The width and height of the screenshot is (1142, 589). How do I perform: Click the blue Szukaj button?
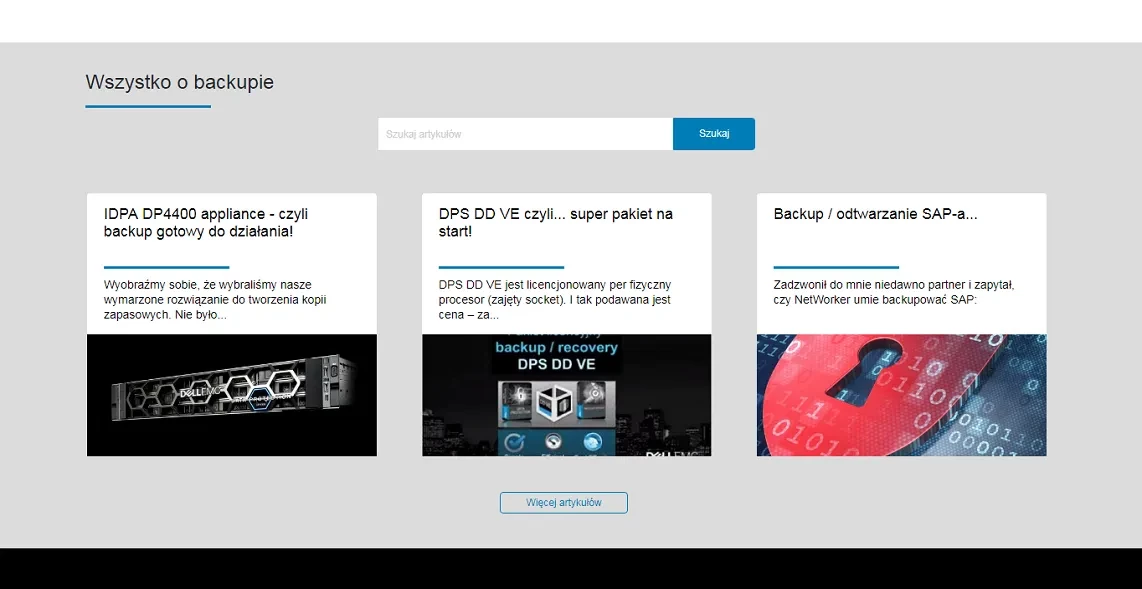pyautogui.click(x=714, y=134)
